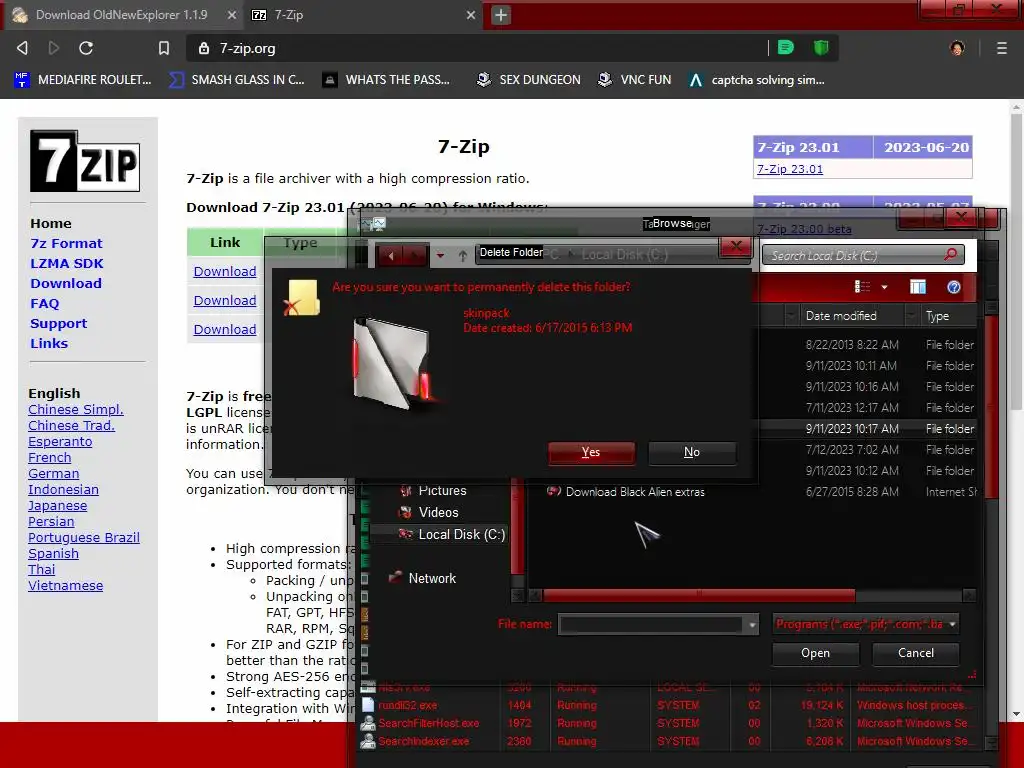The image size is (1024, 768).
Task: Click the search magnifier icon
Action: coord(950,255)
